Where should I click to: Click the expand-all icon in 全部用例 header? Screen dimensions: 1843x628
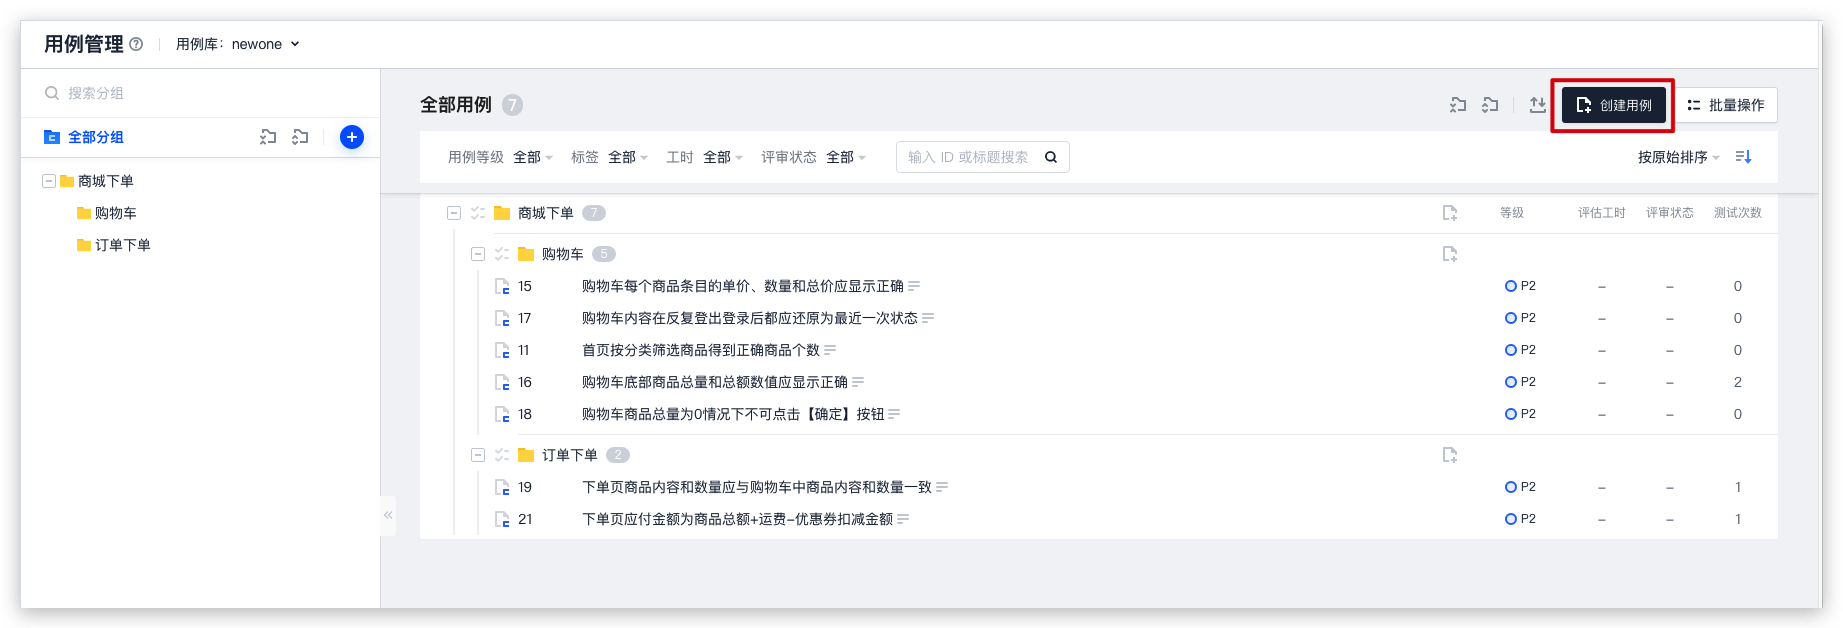1490,105
